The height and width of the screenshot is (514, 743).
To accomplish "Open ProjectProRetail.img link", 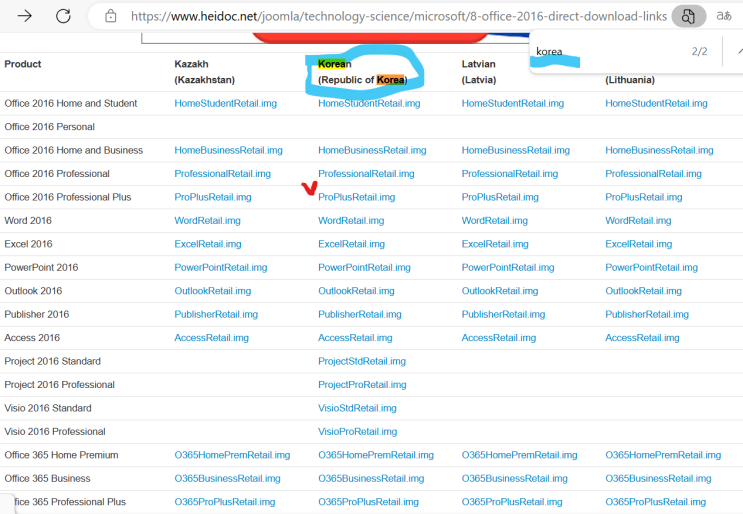I will click(x=362, y=385).
